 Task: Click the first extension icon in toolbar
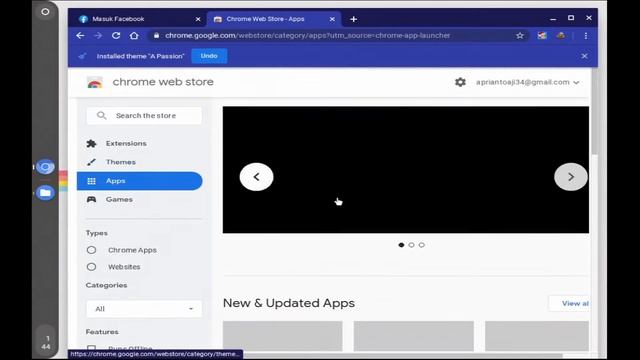(542, 36)
